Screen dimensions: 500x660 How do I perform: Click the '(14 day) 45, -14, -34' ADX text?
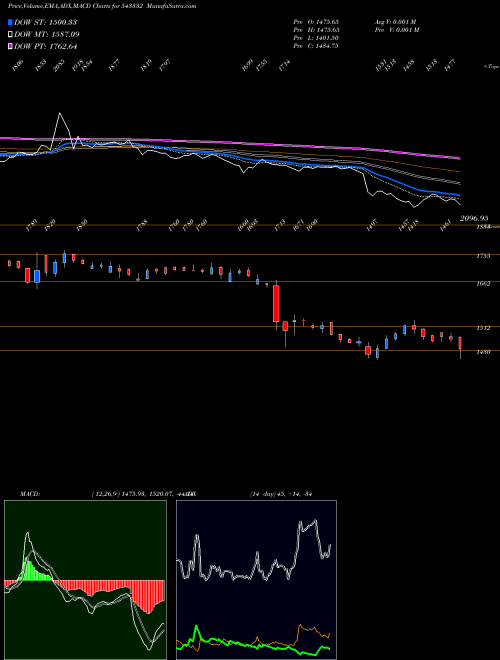tap(283, 494)
